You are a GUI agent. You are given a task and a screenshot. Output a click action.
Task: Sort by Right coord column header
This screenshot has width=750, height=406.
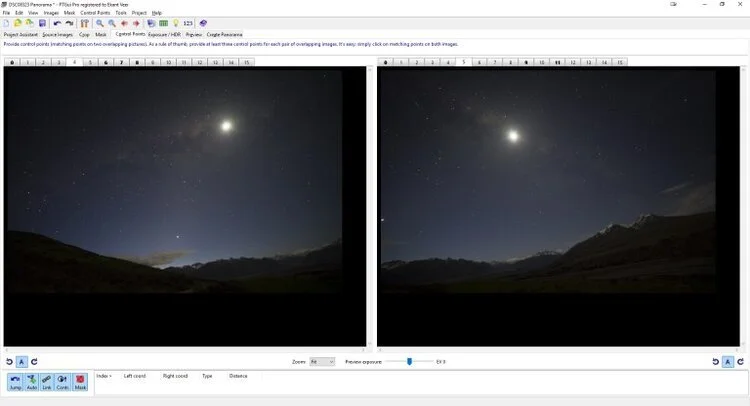175,376
